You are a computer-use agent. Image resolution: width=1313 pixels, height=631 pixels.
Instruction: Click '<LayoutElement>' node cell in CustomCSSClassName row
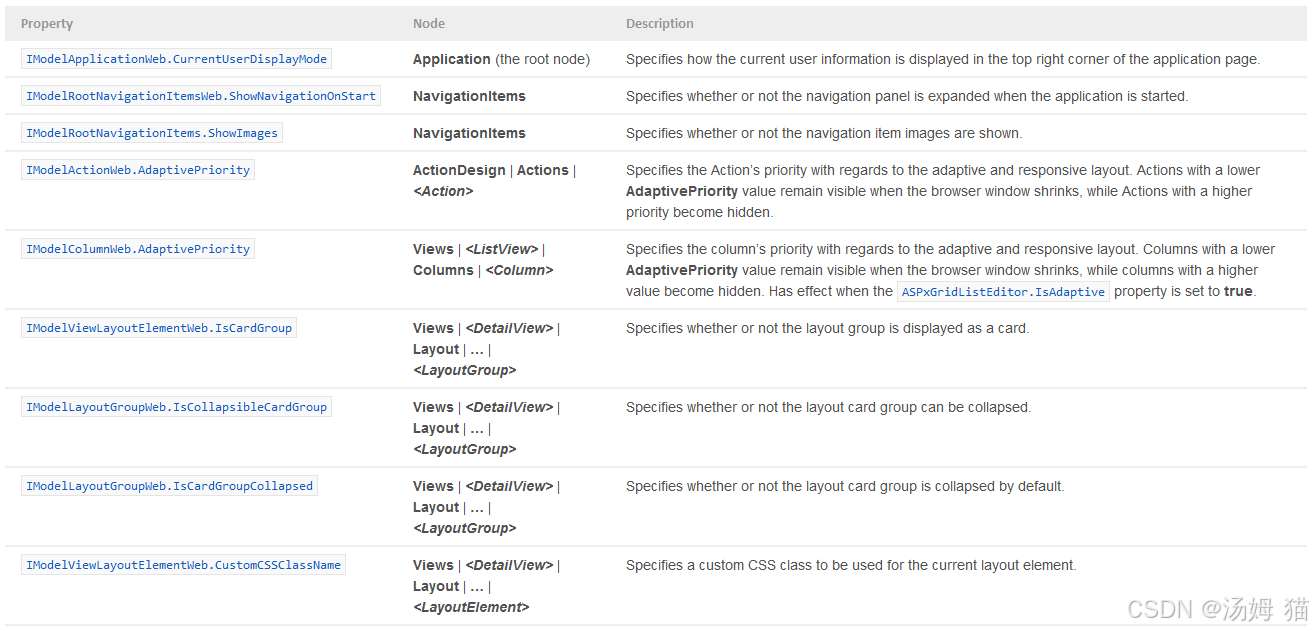486,586
